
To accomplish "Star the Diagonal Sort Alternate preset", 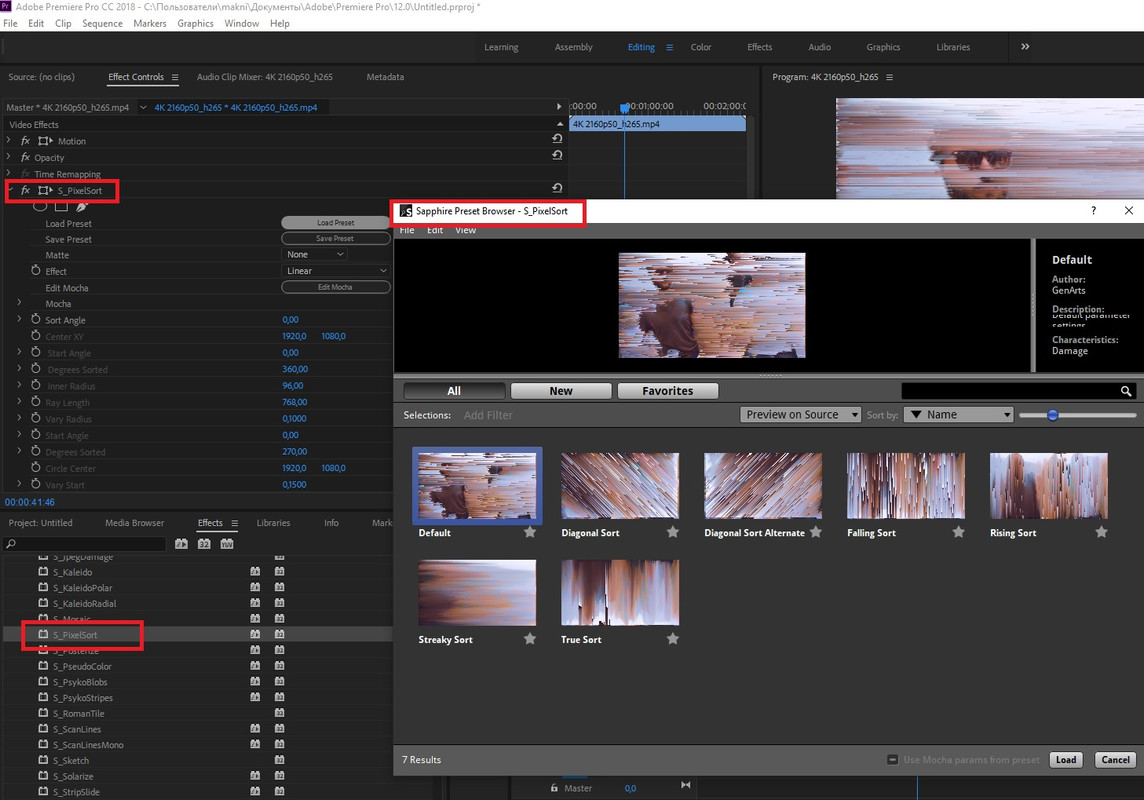I will tap(816, 532).
